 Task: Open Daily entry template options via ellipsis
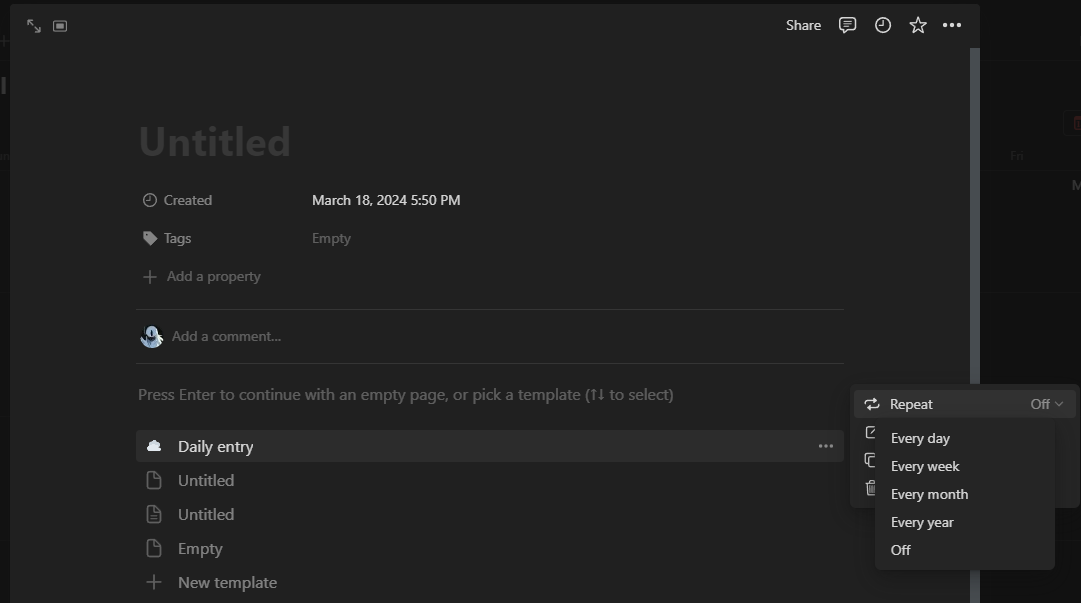pos(825,446)
